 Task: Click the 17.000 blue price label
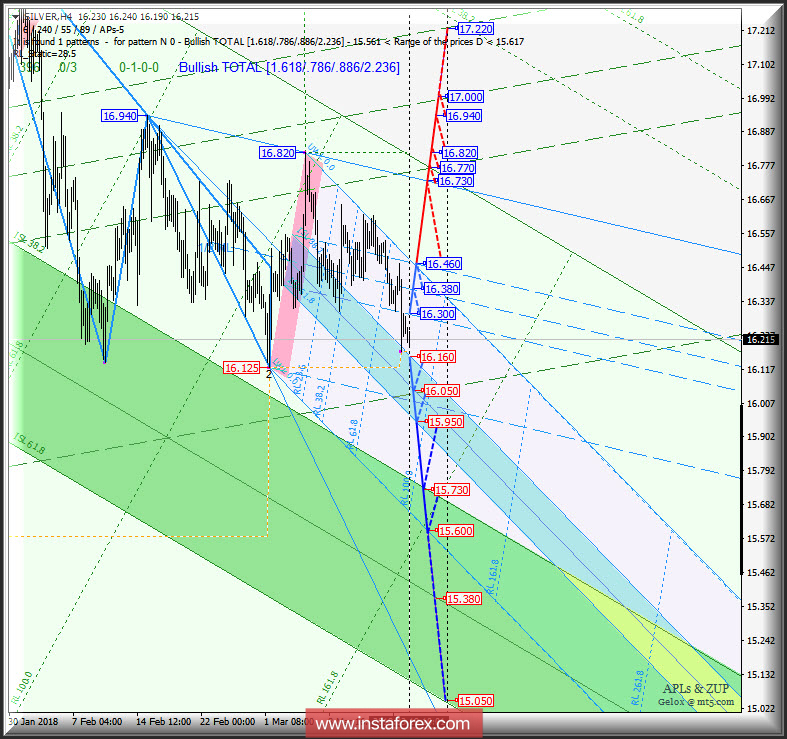click(466, 97)
